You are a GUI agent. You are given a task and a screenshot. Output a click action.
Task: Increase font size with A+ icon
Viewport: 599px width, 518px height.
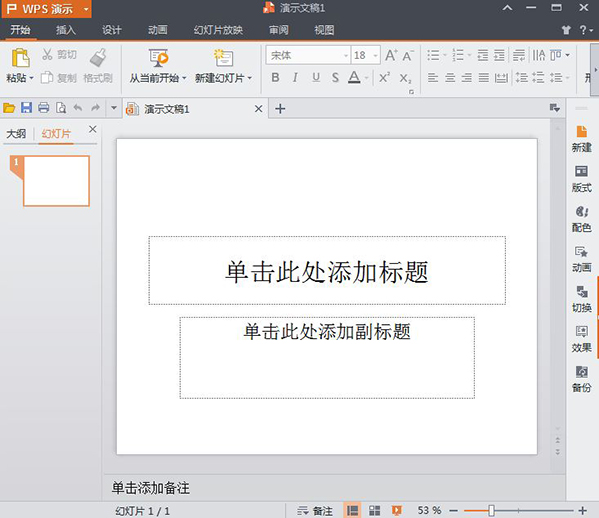391,55
